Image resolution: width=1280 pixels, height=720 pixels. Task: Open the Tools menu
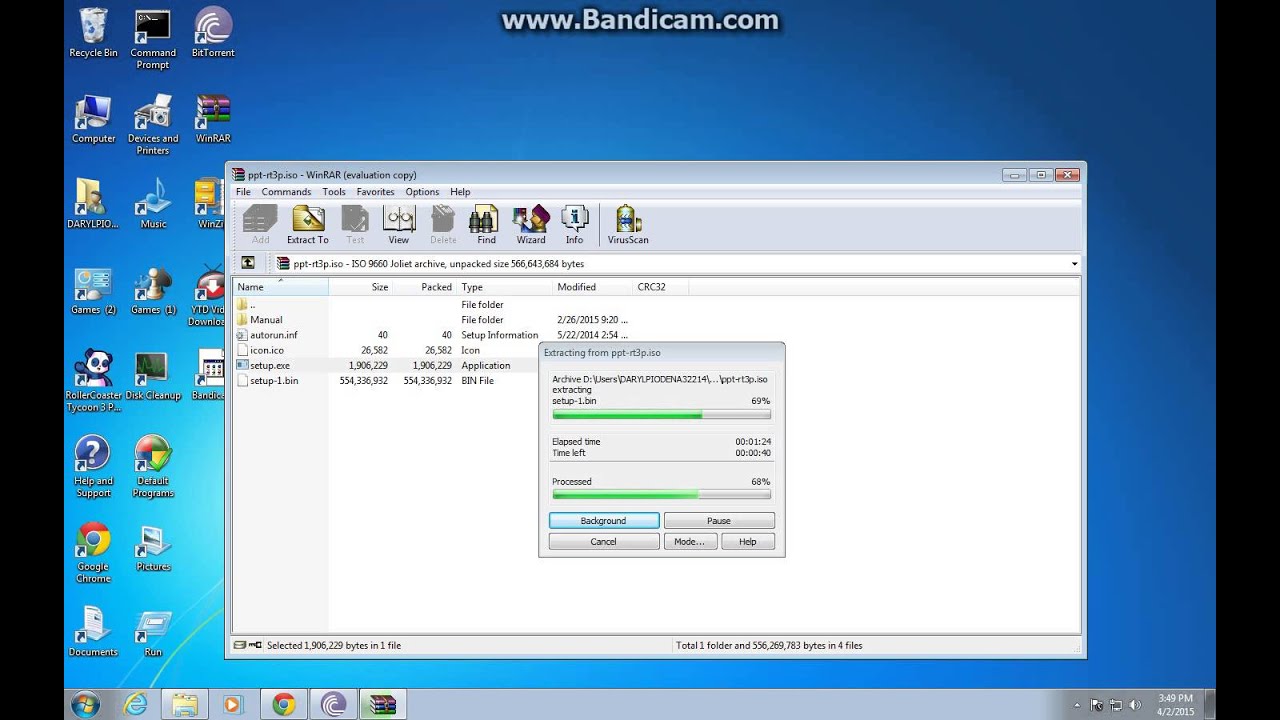334,192
